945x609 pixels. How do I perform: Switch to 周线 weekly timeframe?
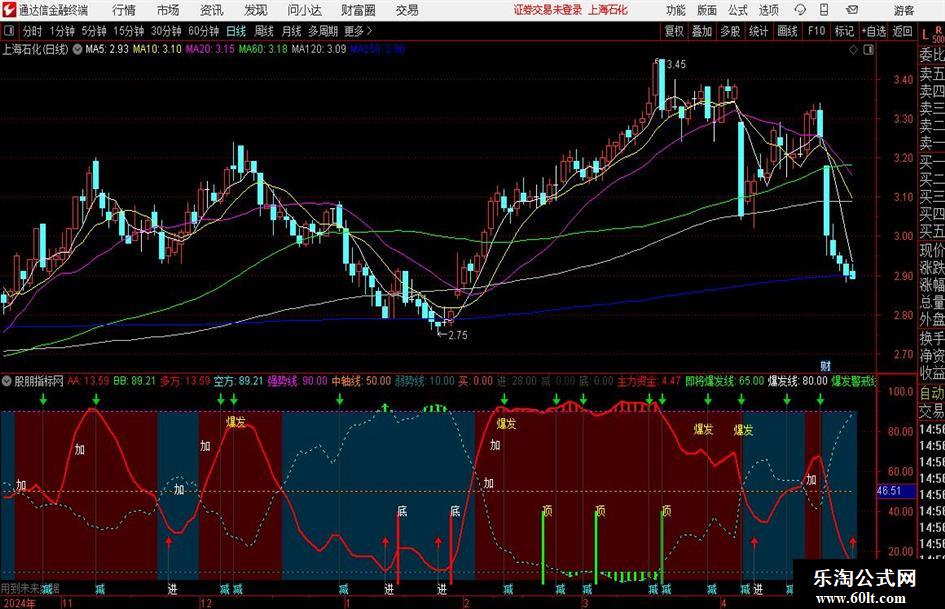click(x=264, y=31)
